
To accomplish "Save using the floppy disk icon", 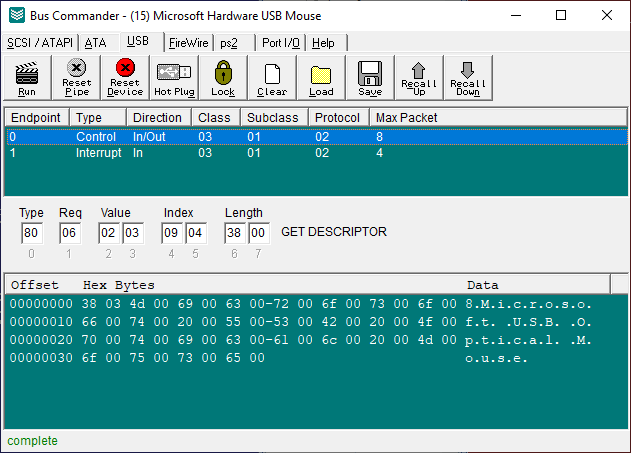I will [370, 78].
